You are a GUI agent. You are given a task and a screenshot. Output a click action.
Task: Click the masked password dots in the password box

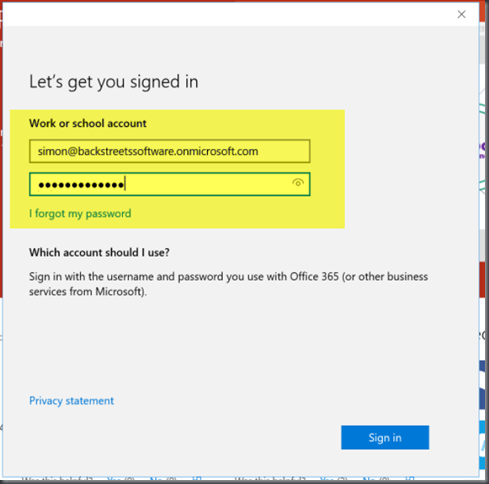81,184
